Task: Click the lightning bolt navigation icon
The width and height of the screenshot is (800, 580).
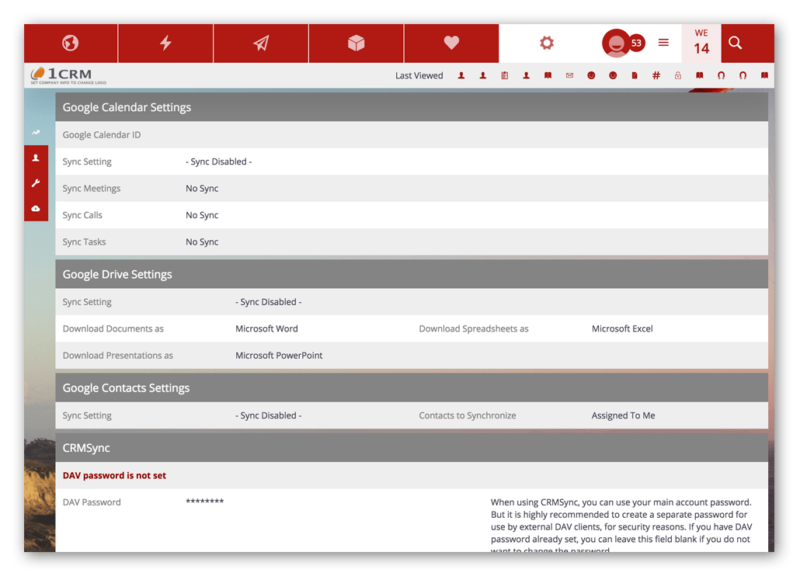Action: pos(165,43)
